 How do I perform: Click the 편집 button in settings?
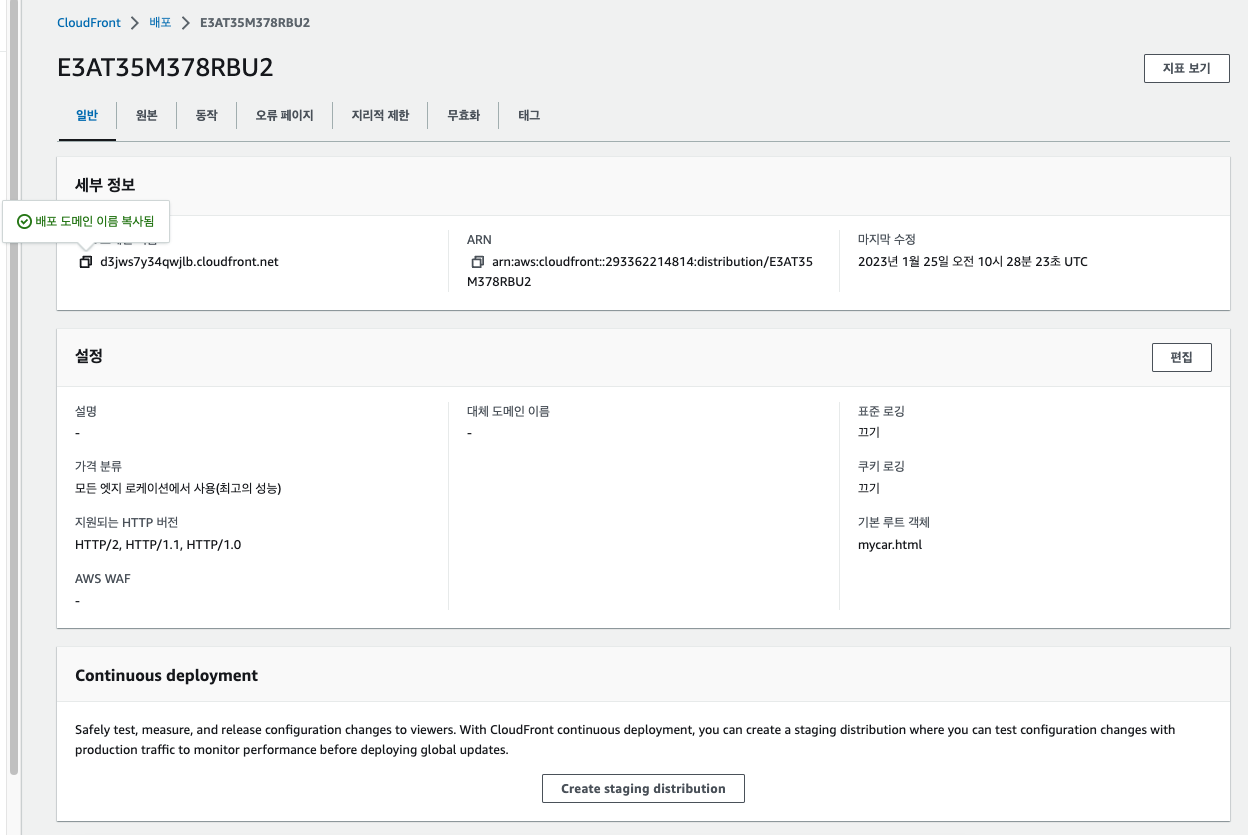1181,357
